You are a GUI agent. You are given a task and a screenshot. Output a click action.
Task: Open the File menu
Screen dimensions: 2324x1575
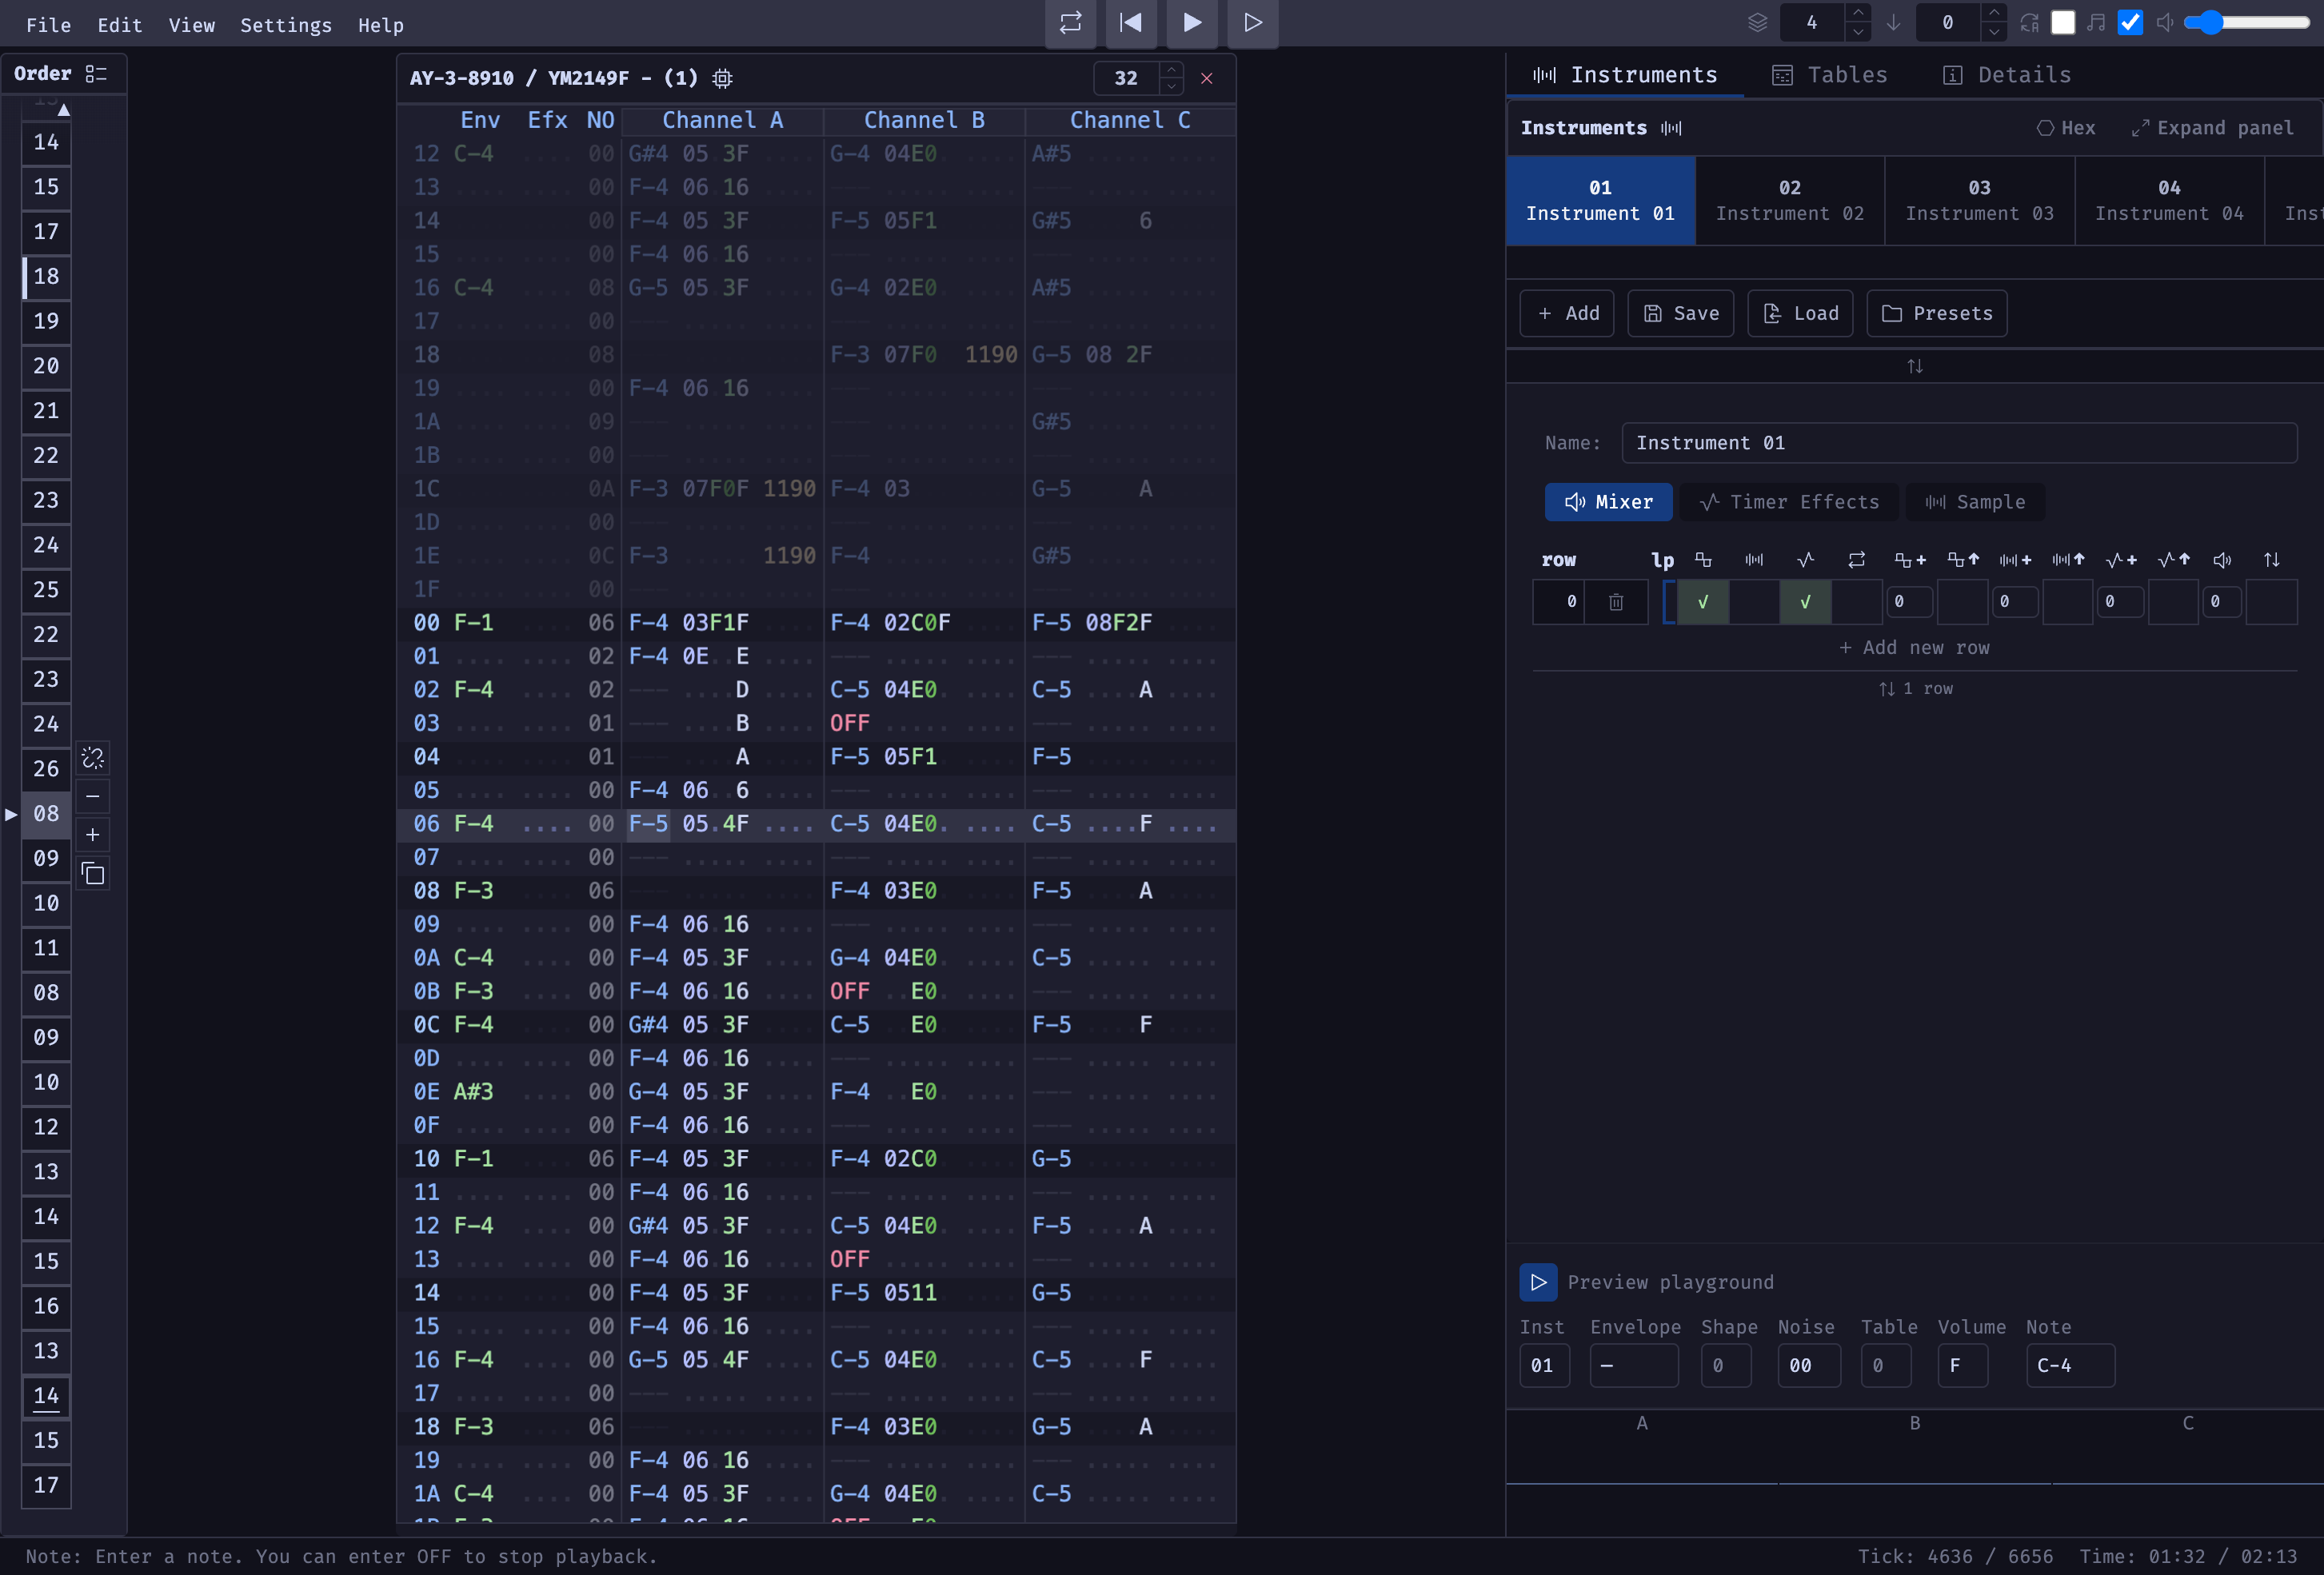[48, 25]
